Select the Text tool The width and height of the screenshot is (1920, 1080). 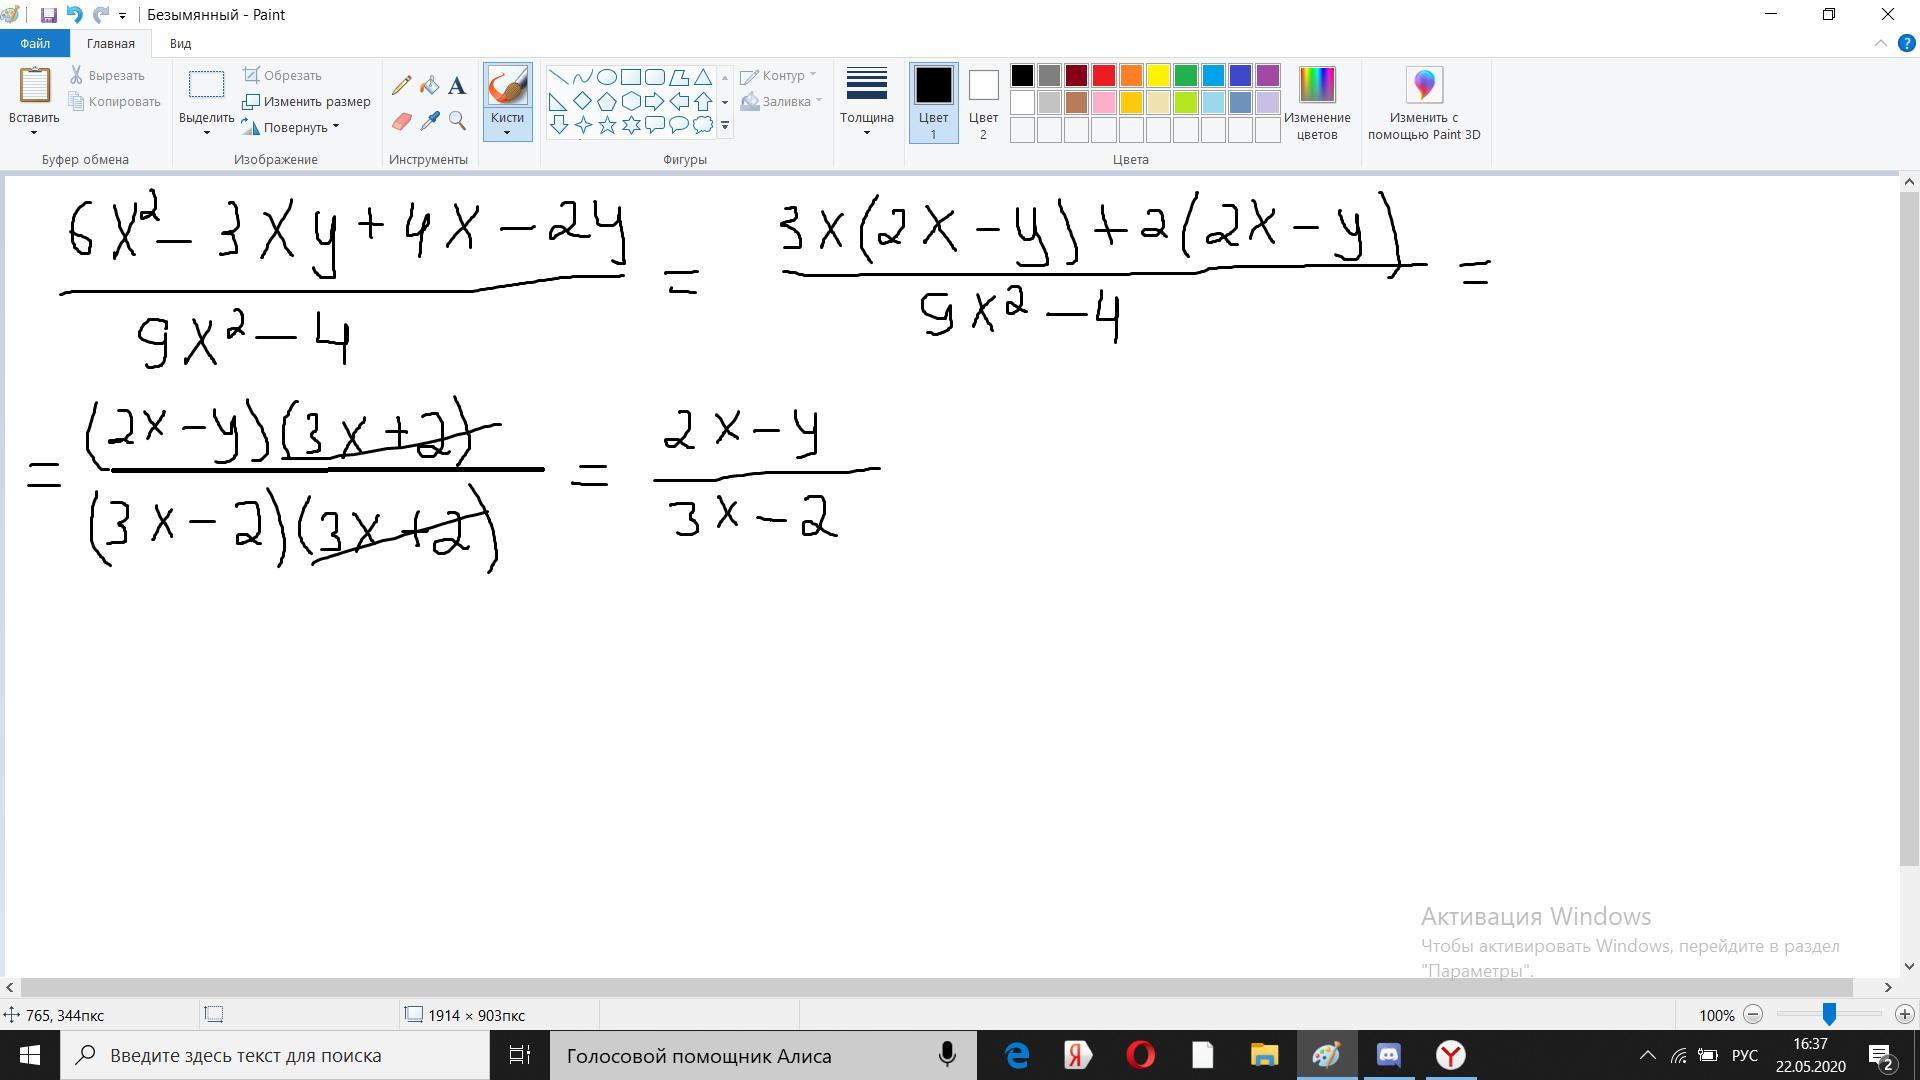click(457, 87)
